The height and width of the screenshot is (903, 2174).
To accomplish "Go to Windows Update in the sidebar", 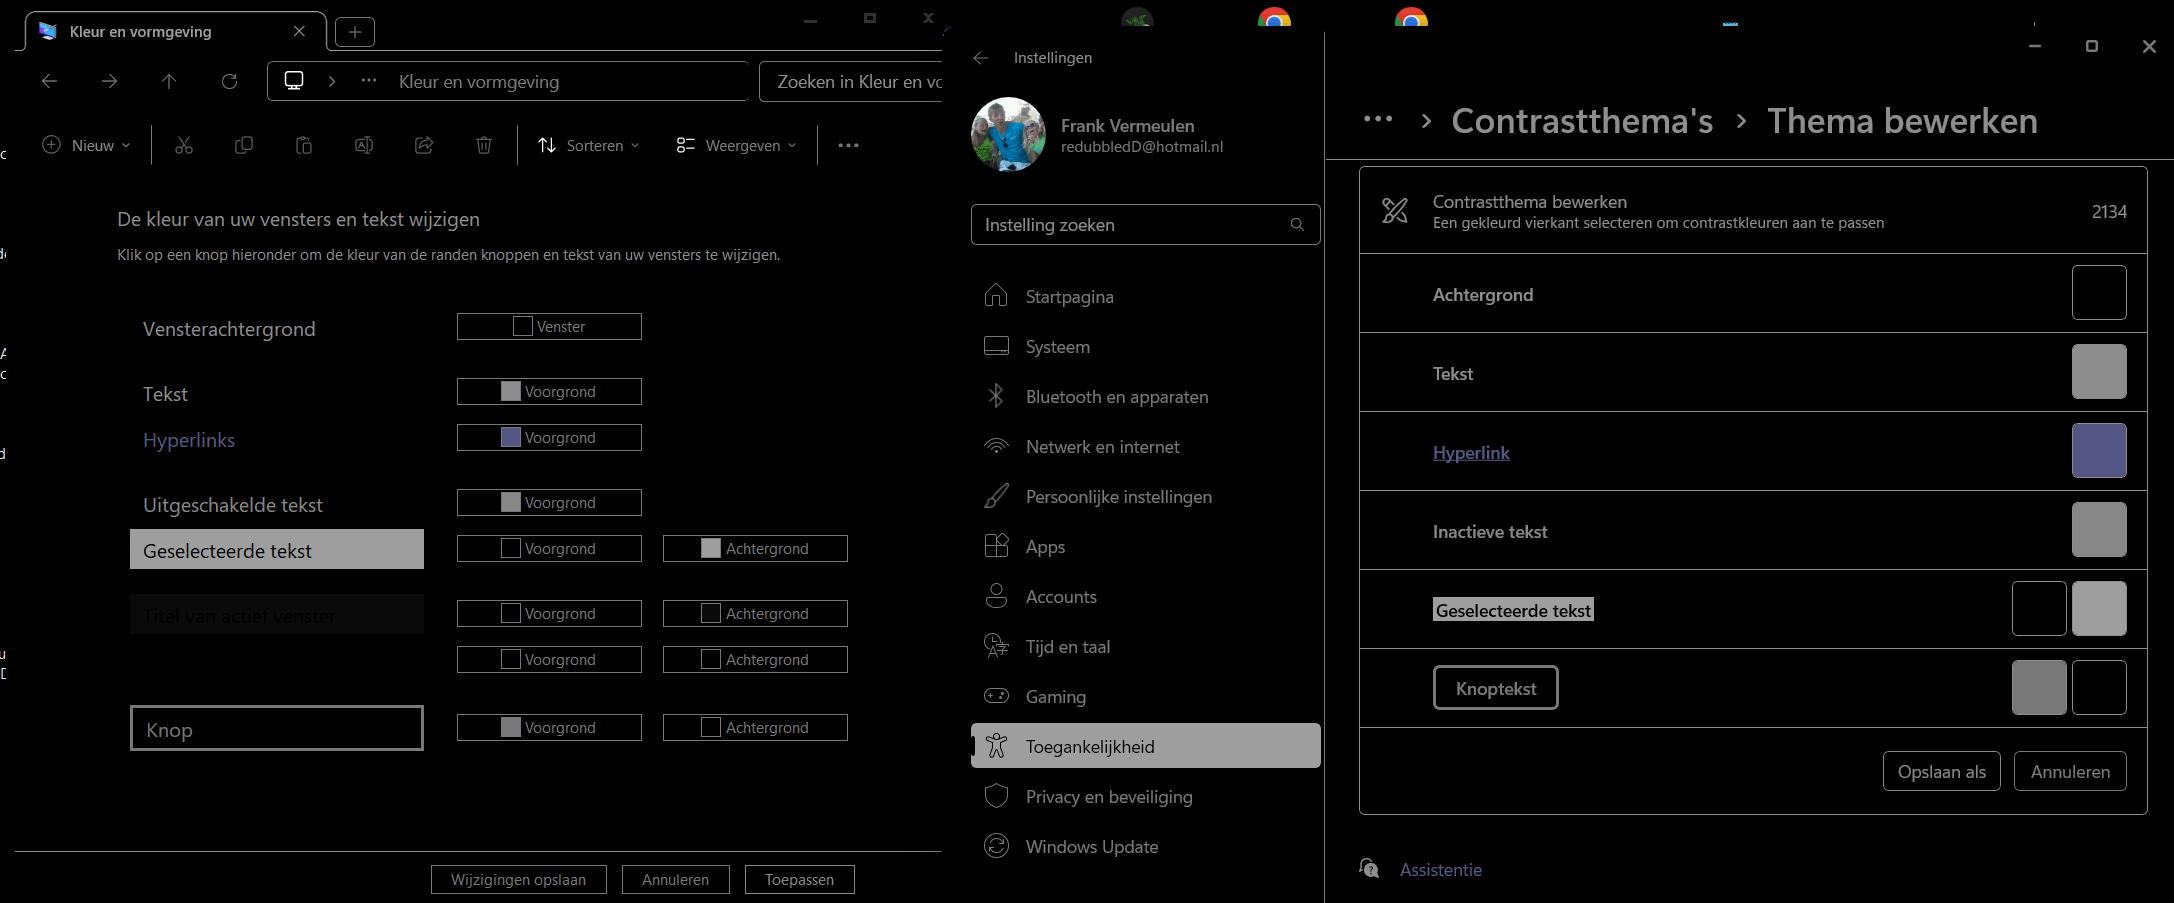I will (1146, 847).
